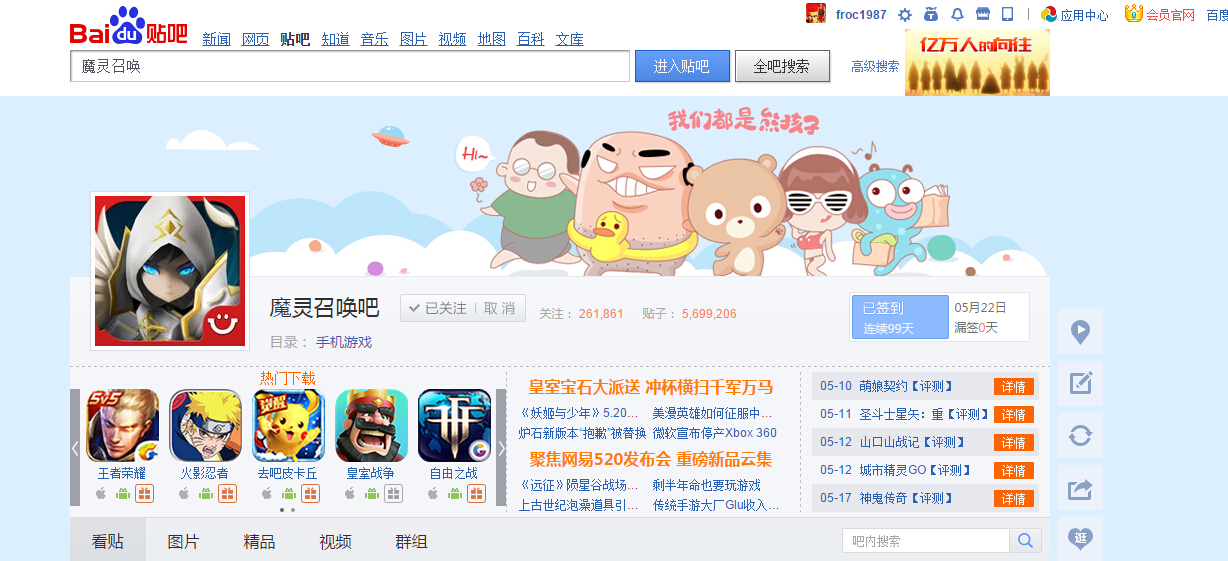Click the 已签到 sign-in button

(900, 317)
